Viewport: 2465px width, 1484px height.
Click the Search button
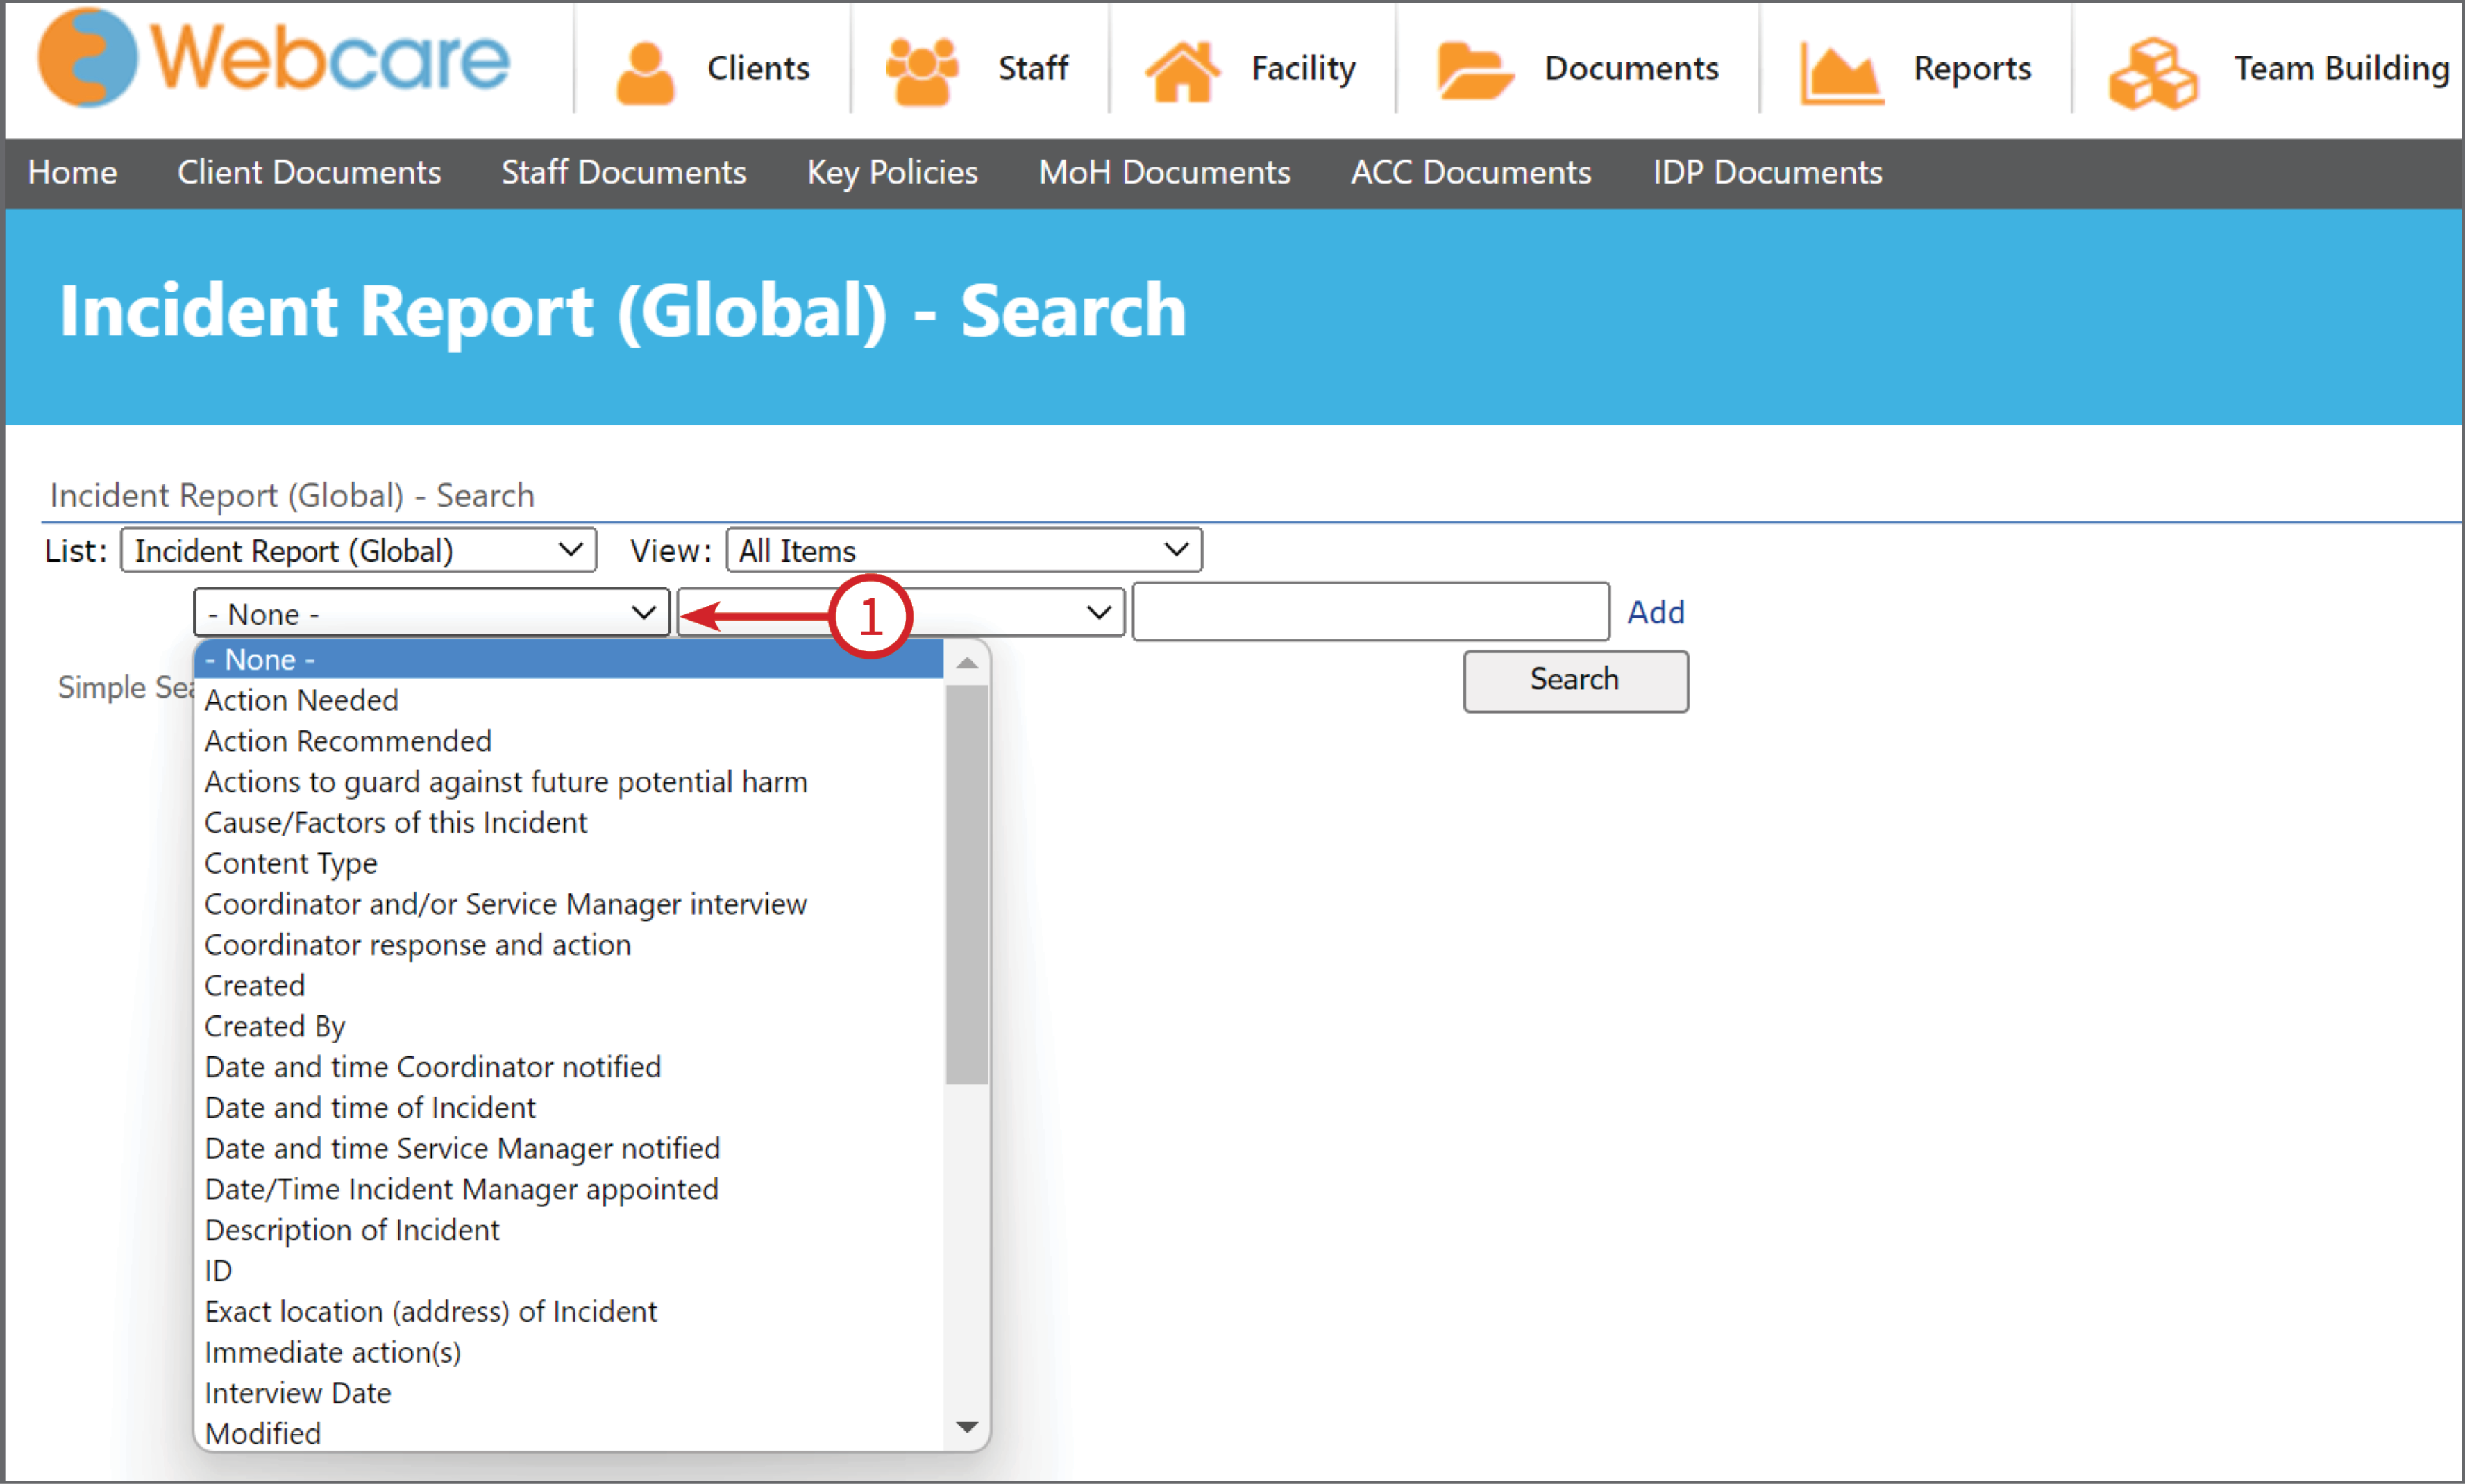(1575, 681)
